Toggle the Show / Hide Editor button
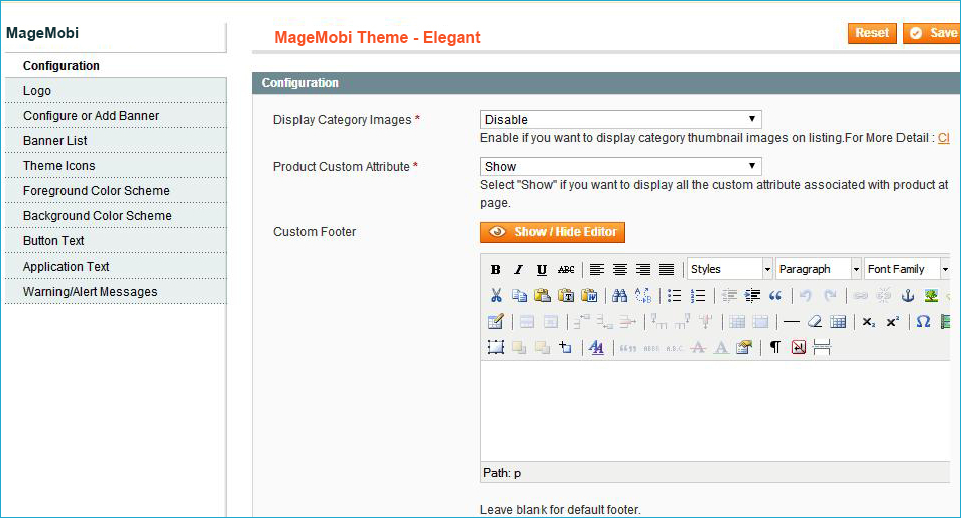 [x=552, y=232]
